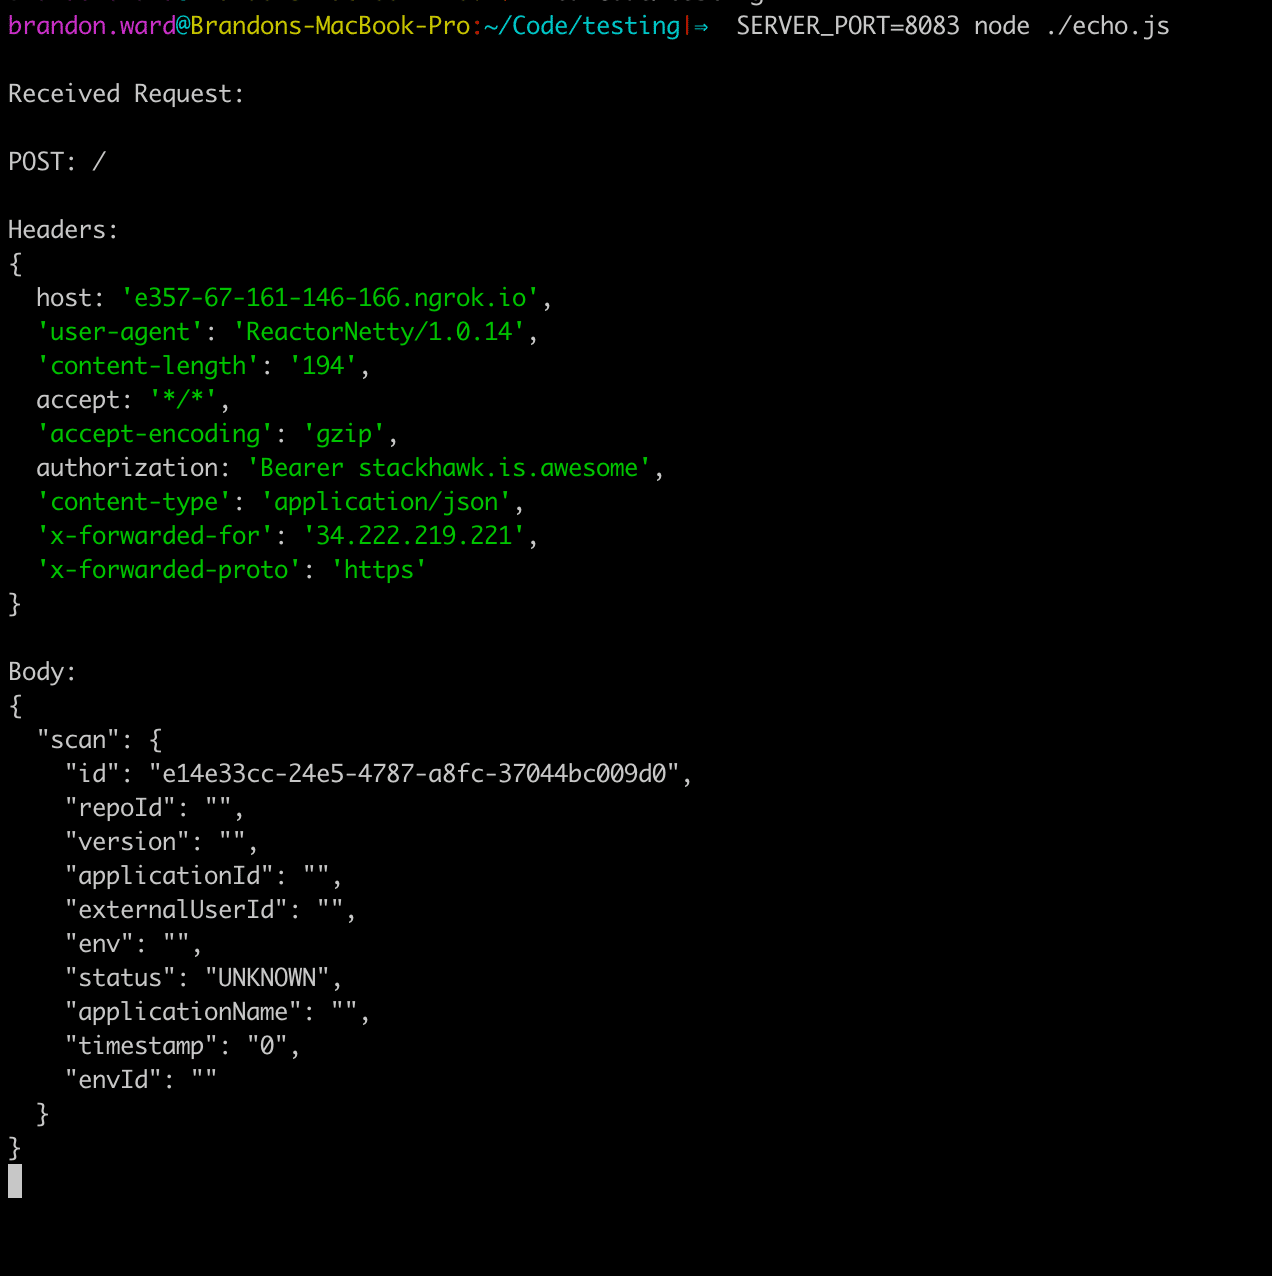This screenshot has width=1272, height=1276.
Task: Click the timestamp value "0"
Action: [x=267, y=1046]
